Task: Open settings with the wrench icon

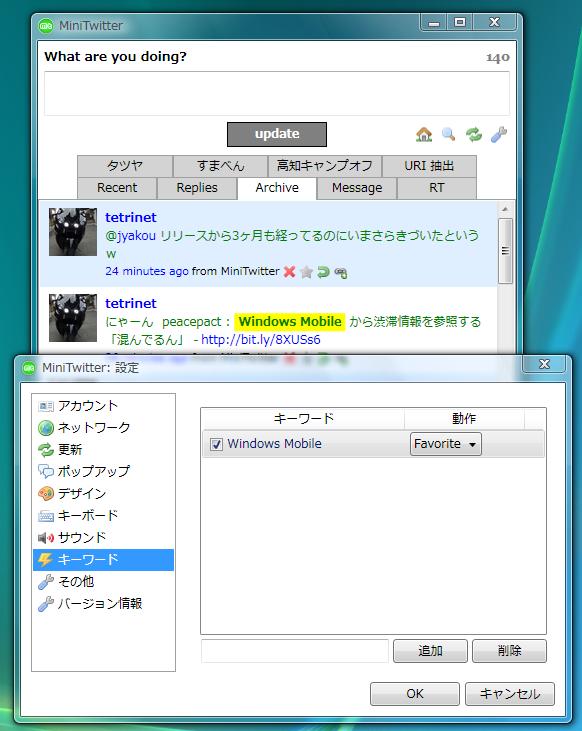Action: tap(499, 135)
